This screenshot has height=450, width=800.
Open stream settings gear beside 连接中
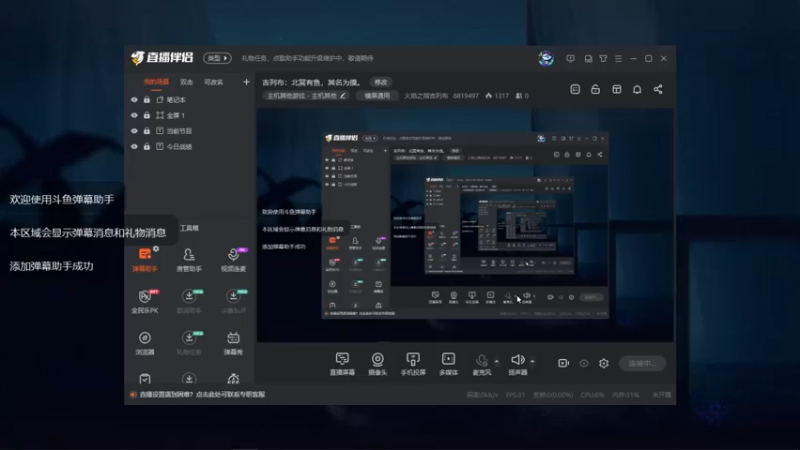[x=604, y=363]
